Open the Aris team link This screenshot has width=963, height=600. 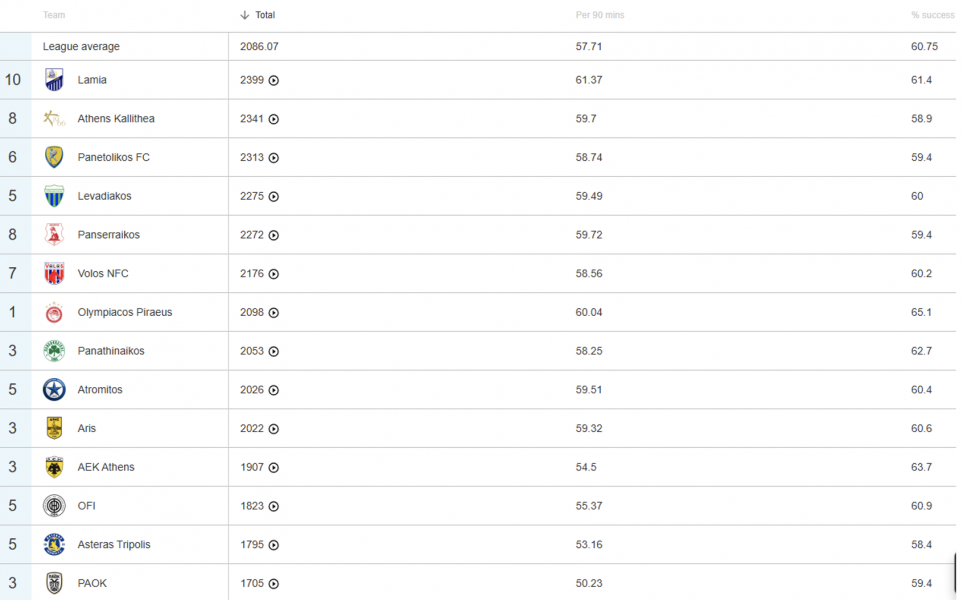coord(87,428)
